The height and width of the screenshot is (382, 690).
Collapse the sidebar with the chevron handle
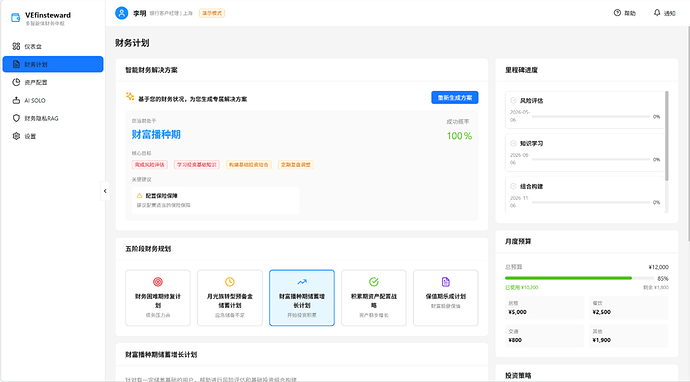105,191
